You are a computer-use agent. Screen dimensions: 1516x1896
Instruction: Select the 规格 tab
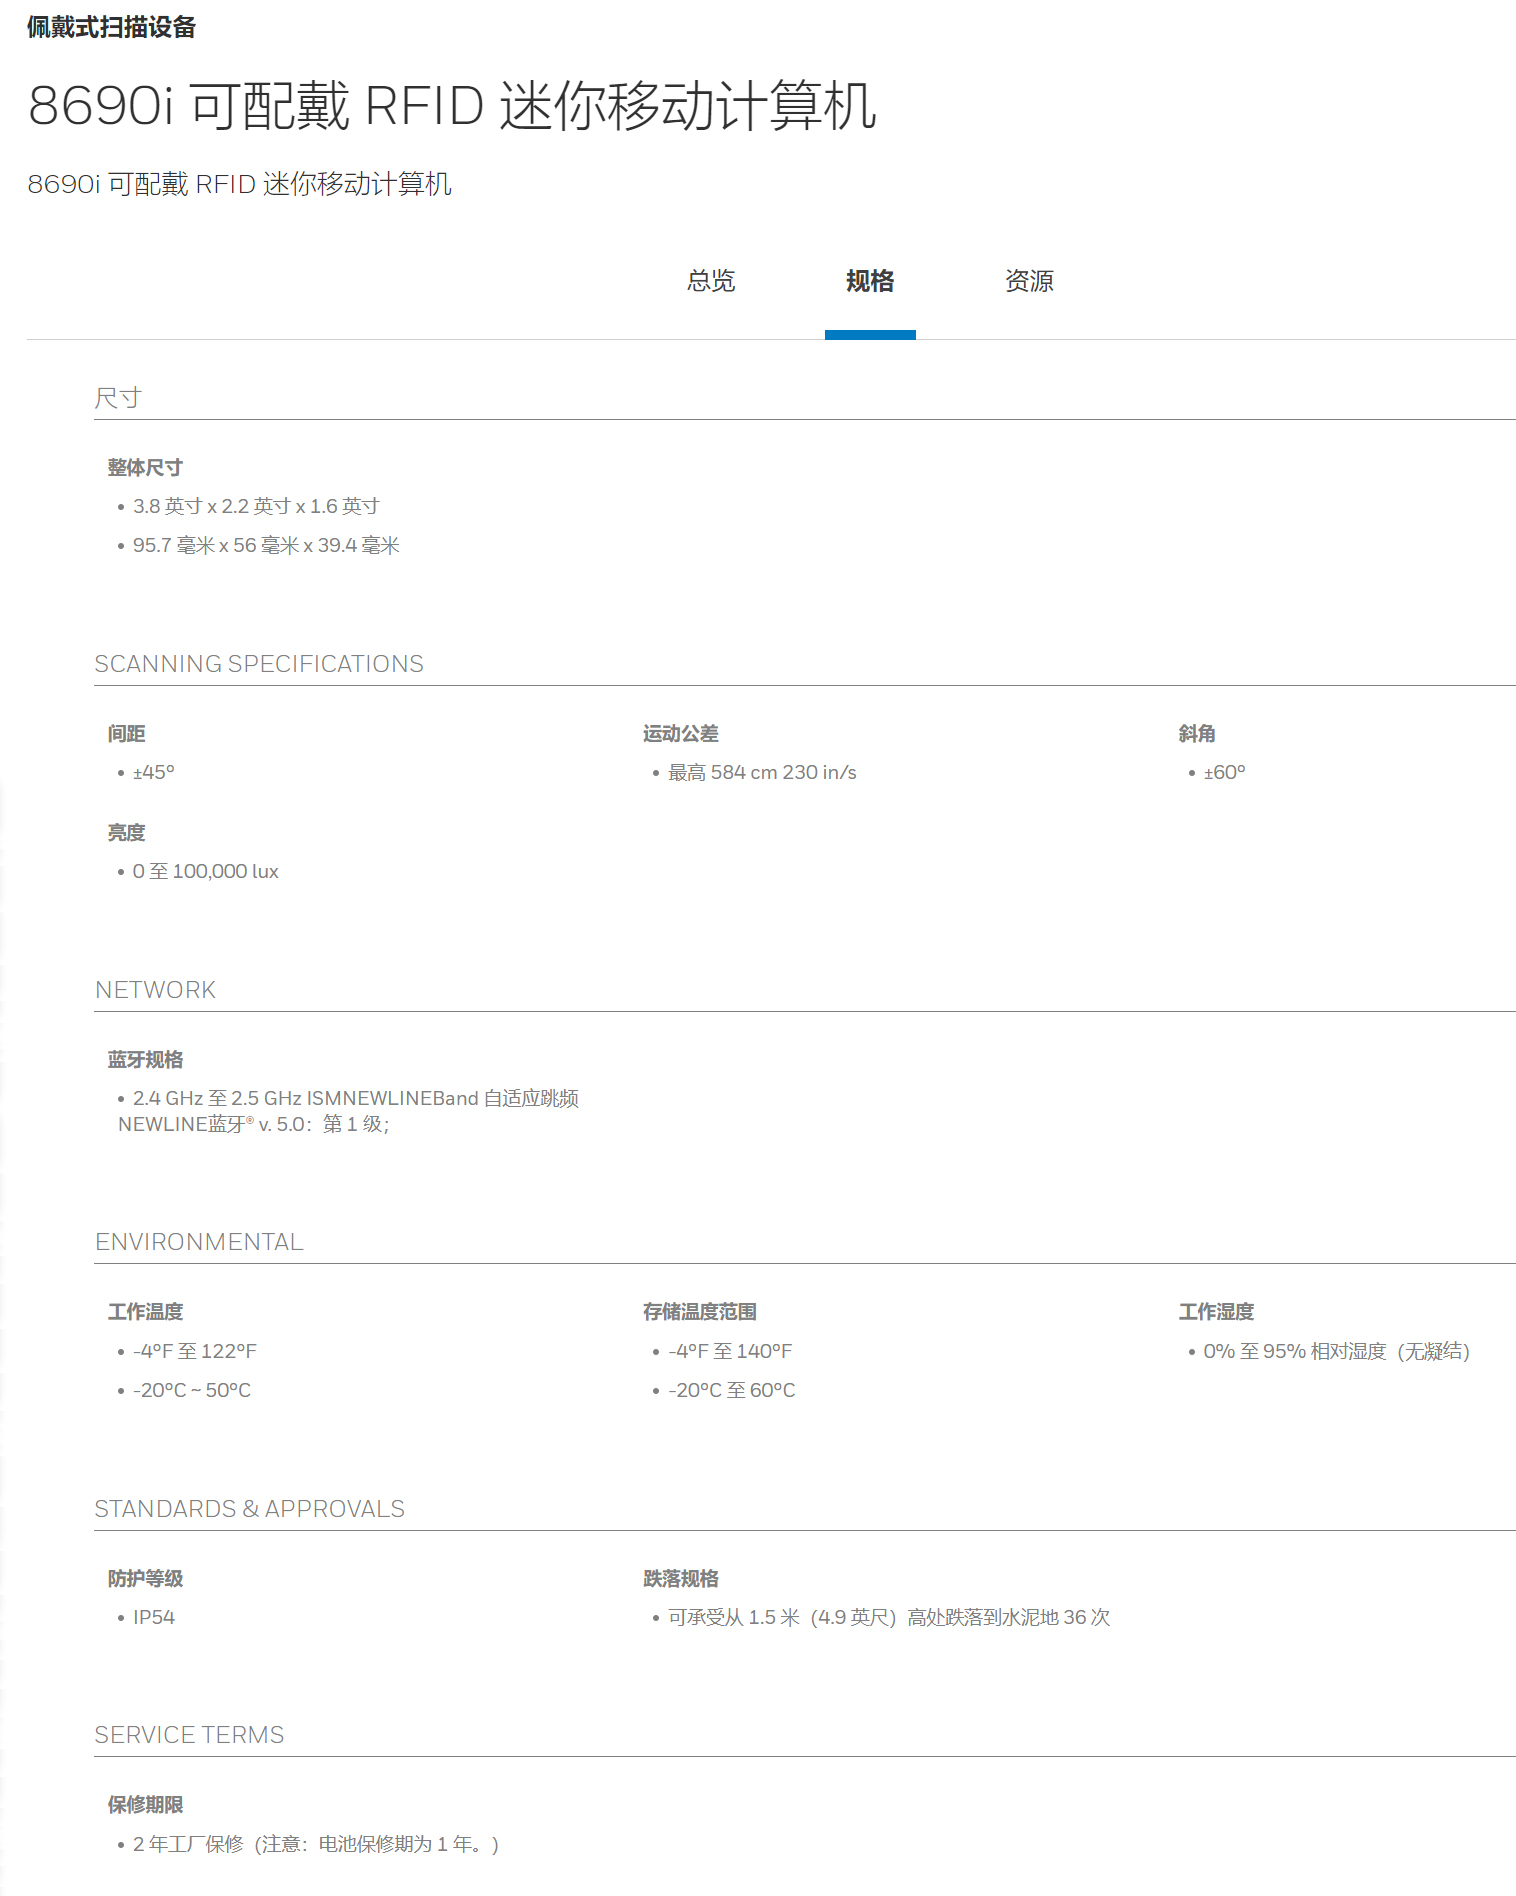(x=870, y=281)
